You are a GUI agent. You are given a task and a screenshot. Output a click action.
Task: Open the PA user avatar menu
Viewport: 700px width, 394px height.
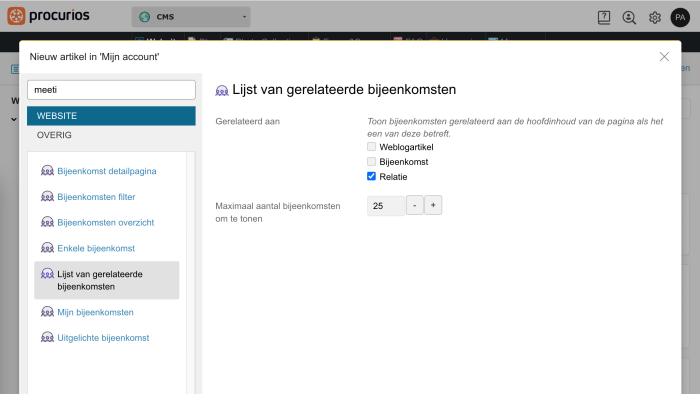point(680,17)
